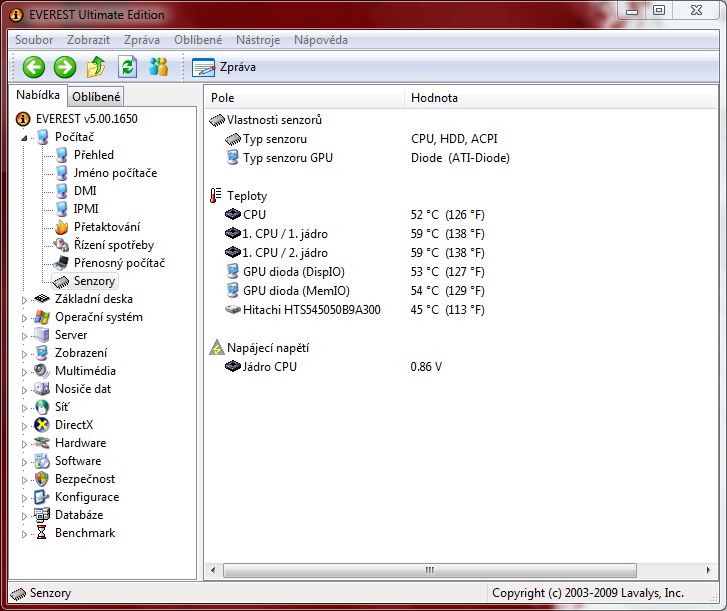Click the Nosiče dat drives icon
The height and width of the screenshot is (611, 727).
[42, 389]
